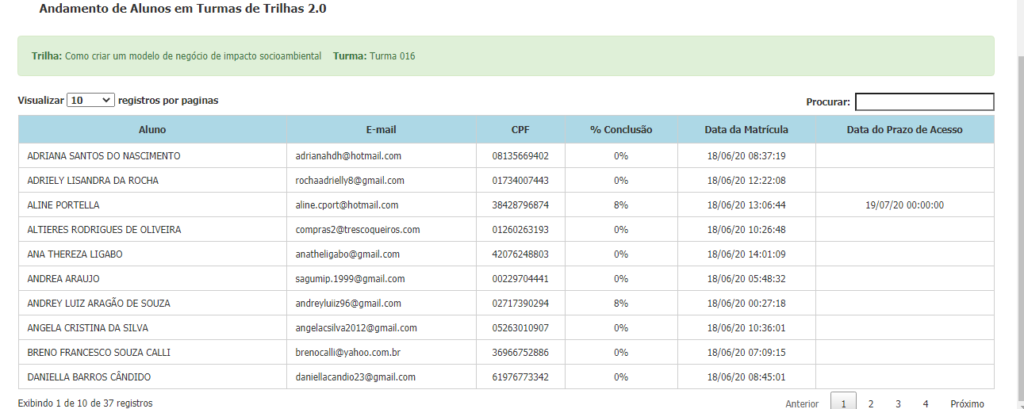Jump to pagination page 4
This screenshot has width=1024, height=409.
pyautogui.click(x=925, y=403)
